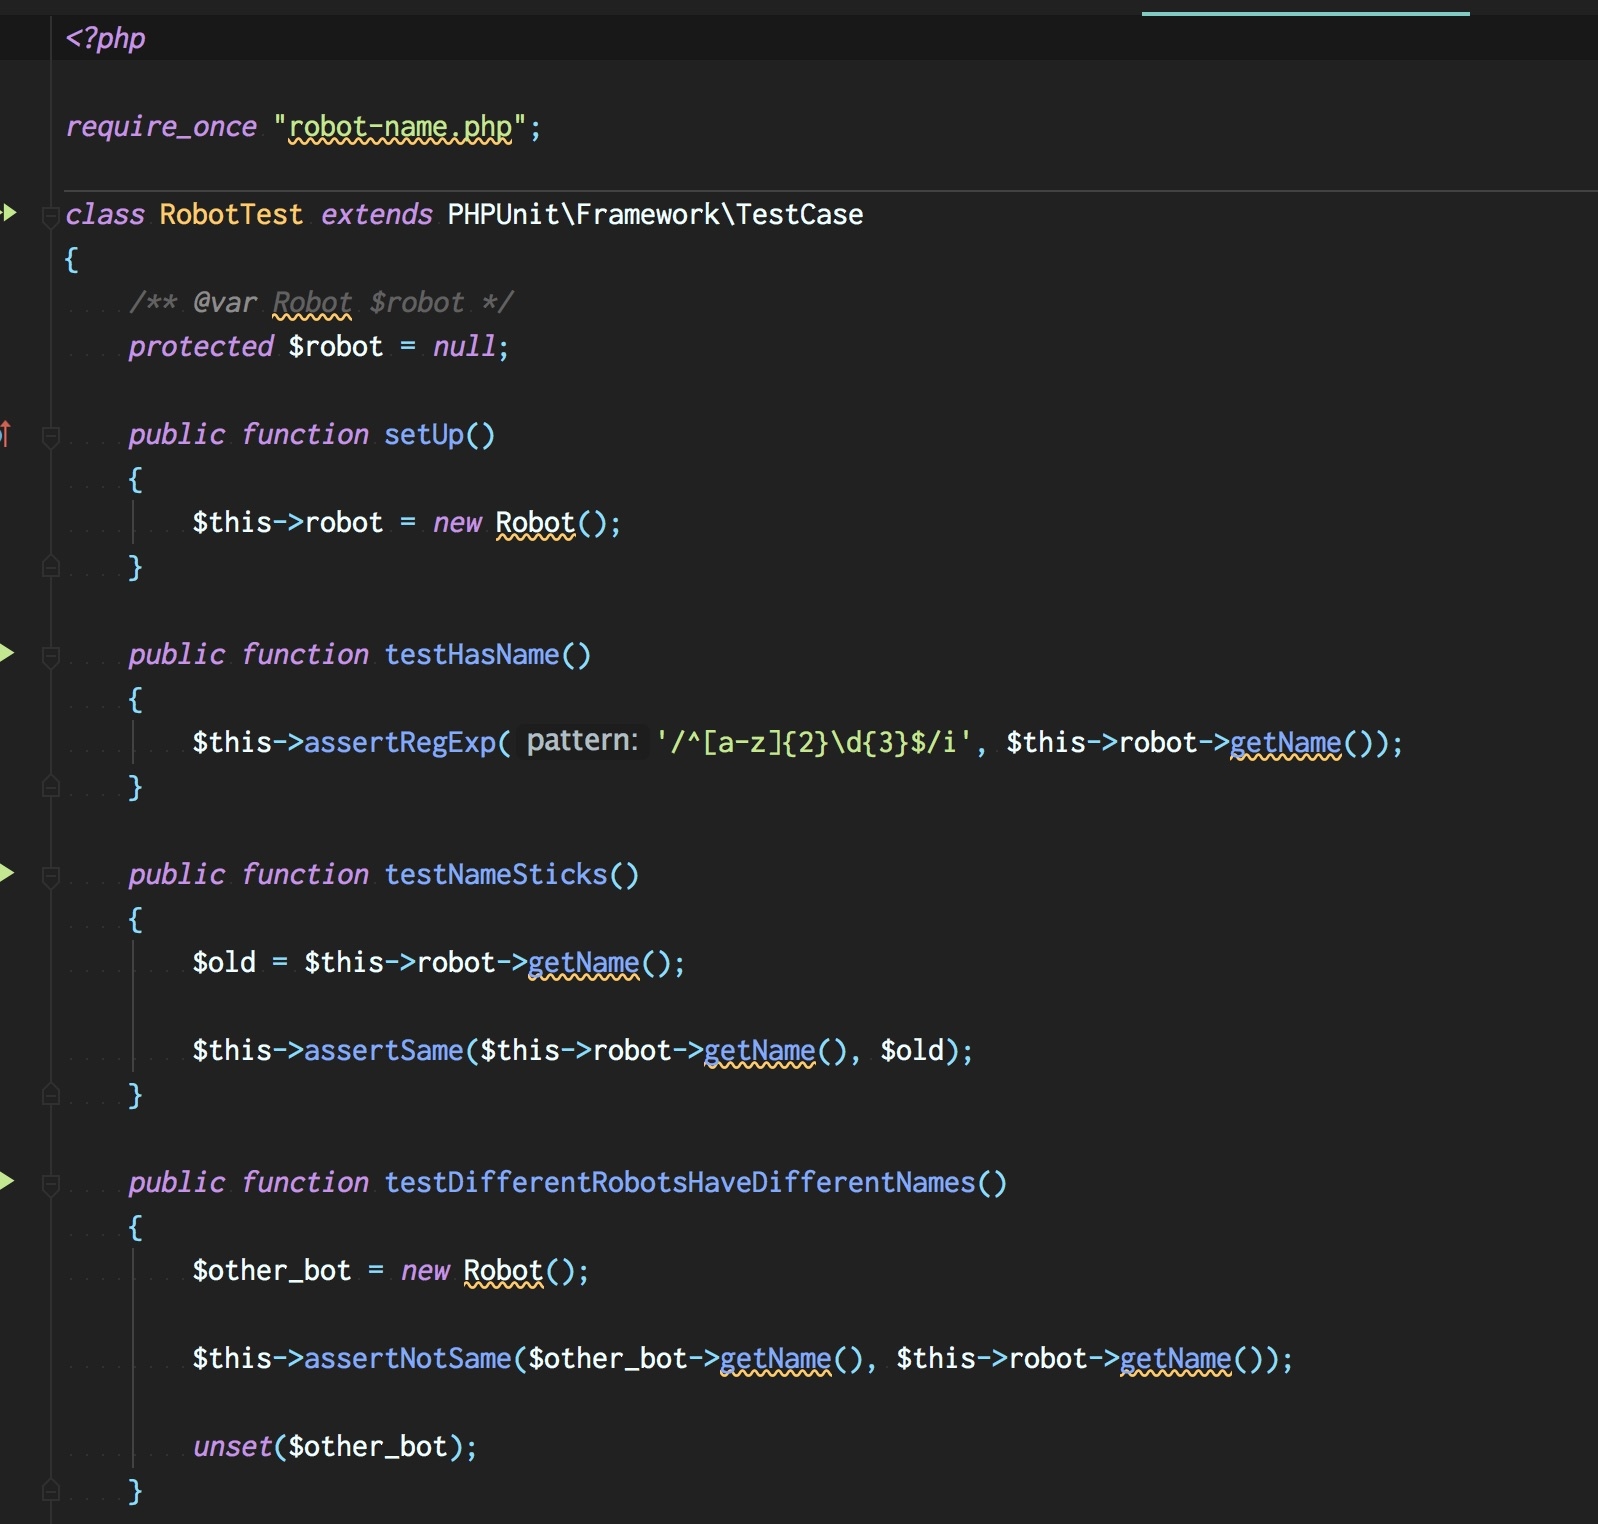Screen dimensions: 1598x1524
Task: Run the RobotTest class from the gutter
Action: [x=9, y=212]
